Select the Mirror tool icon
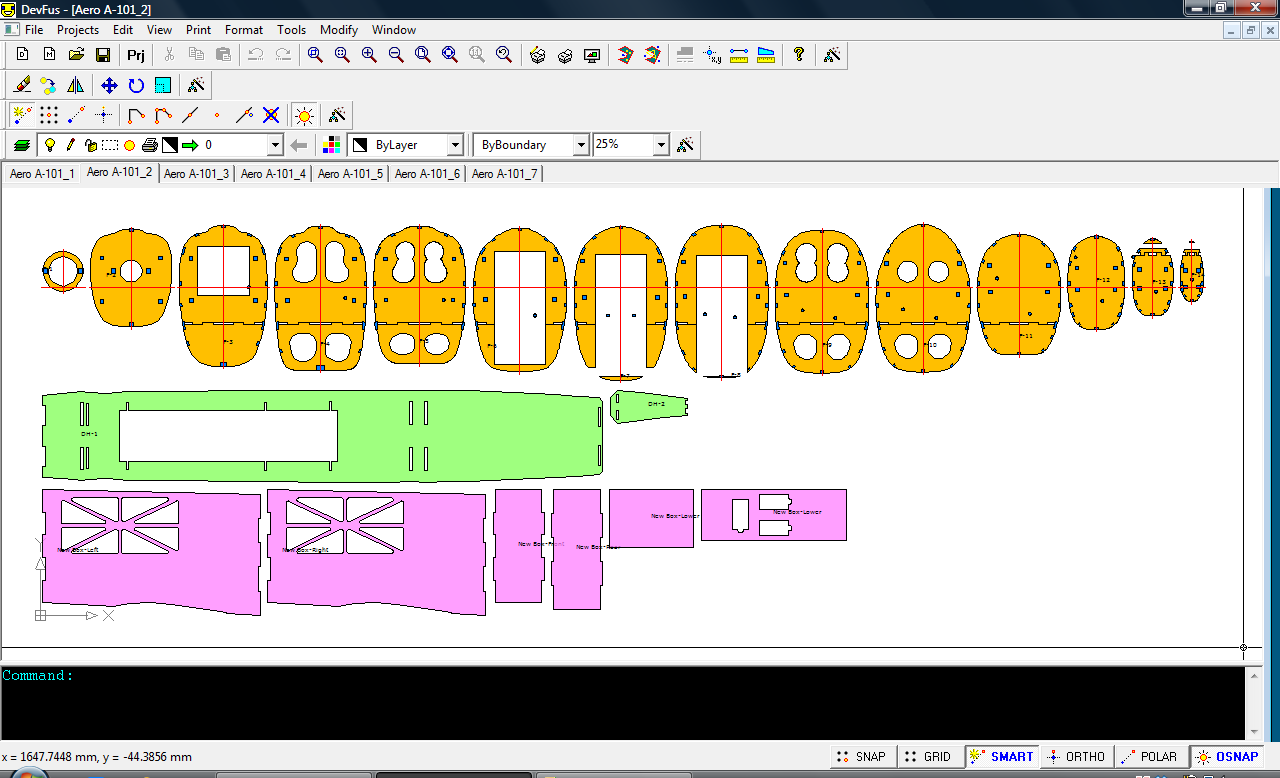The height and width of the screenshot is (778, 1280). pyautogui.click(x=76, y=86)
